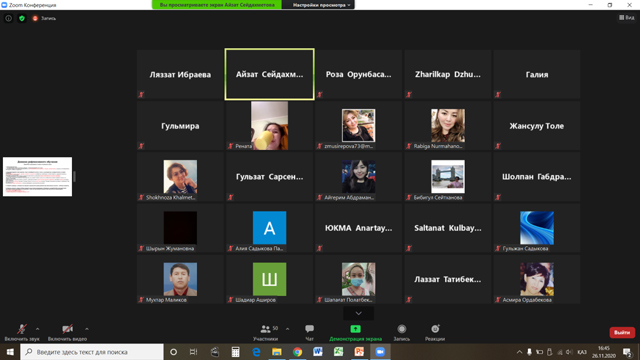
Task: Turn on camera with Включить видео
Action: [x=67, y=332]
